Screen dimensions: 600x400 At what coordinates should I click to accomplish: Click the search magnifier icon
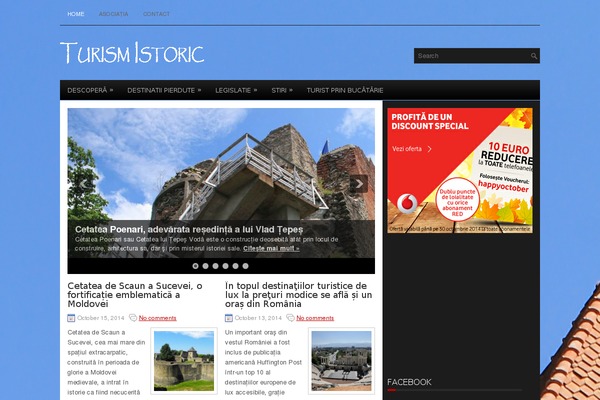(534, 56)
